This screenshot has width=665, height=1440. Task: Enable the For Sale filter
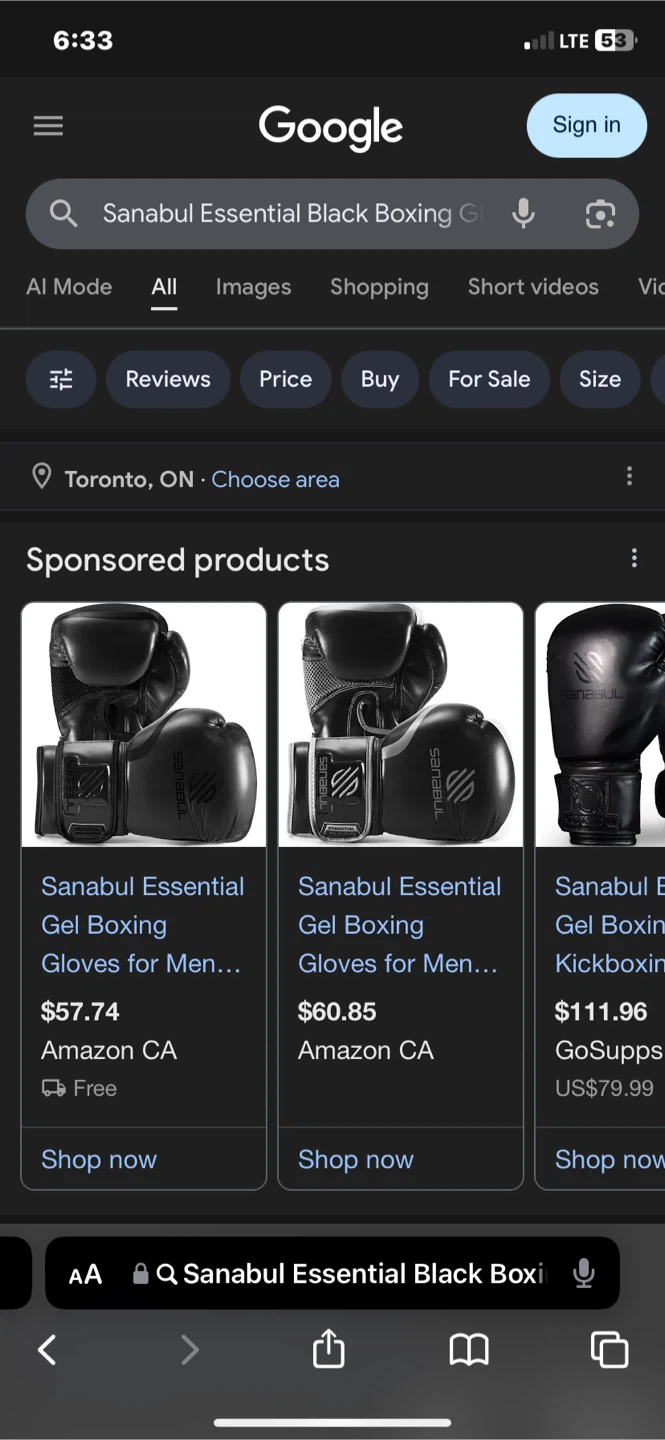point(489,379)
